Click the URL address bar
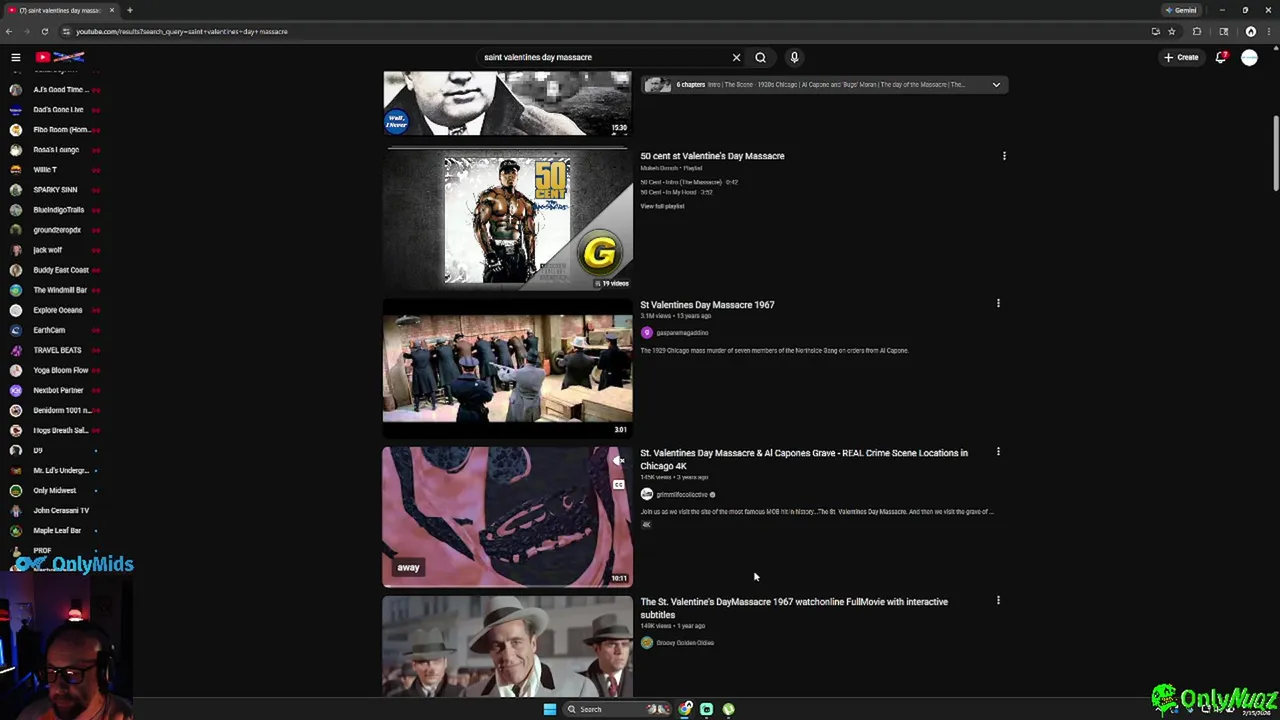The height and width of the screenshot is (720, 1280). pos(600,31)
